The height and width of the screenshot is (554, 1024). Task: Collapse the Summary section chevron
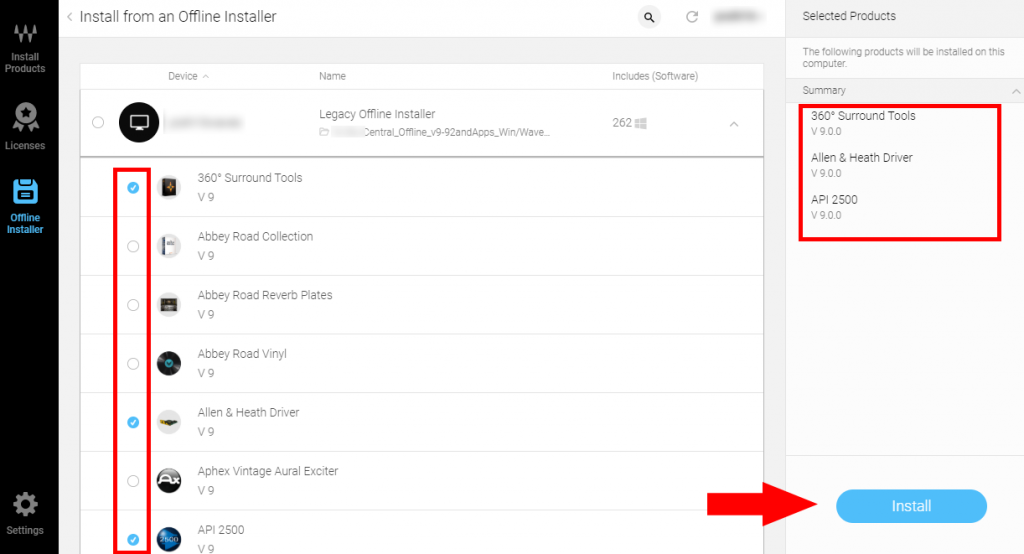click(x=1016, y=91)
